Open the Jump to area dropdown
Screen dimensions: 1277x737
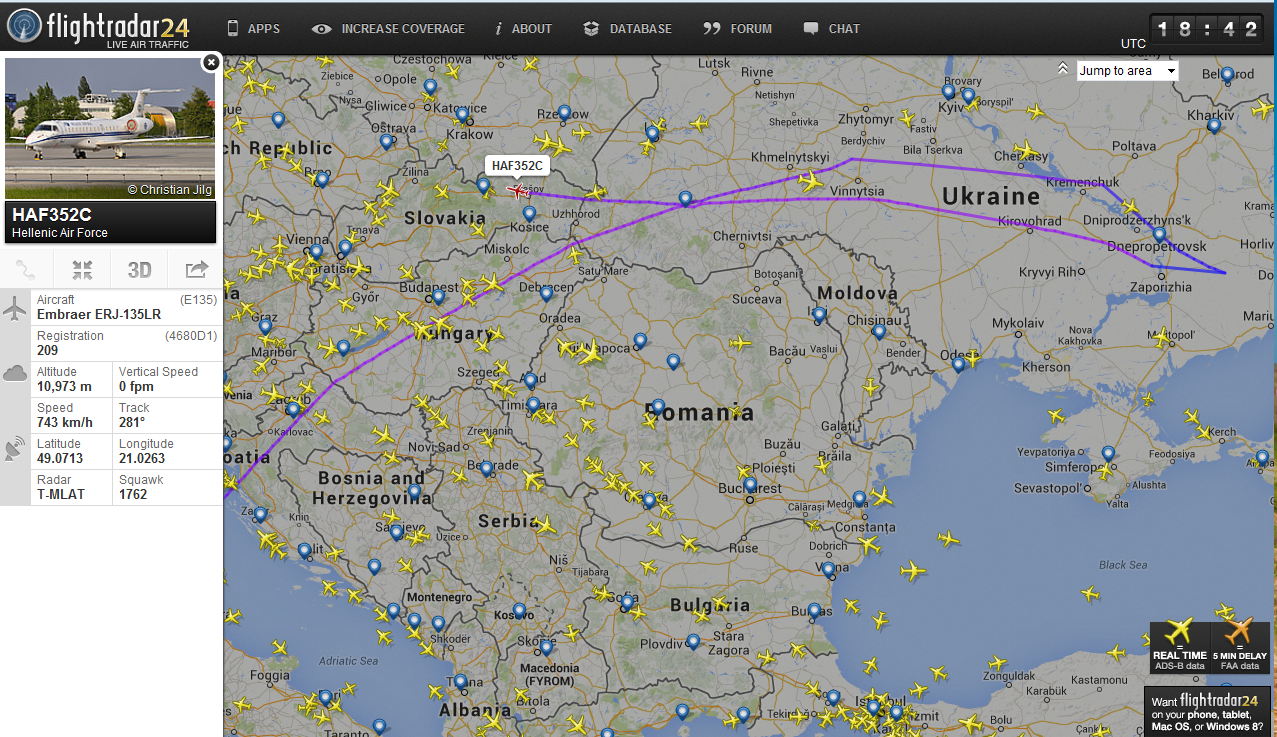[x=1127, y=71]
